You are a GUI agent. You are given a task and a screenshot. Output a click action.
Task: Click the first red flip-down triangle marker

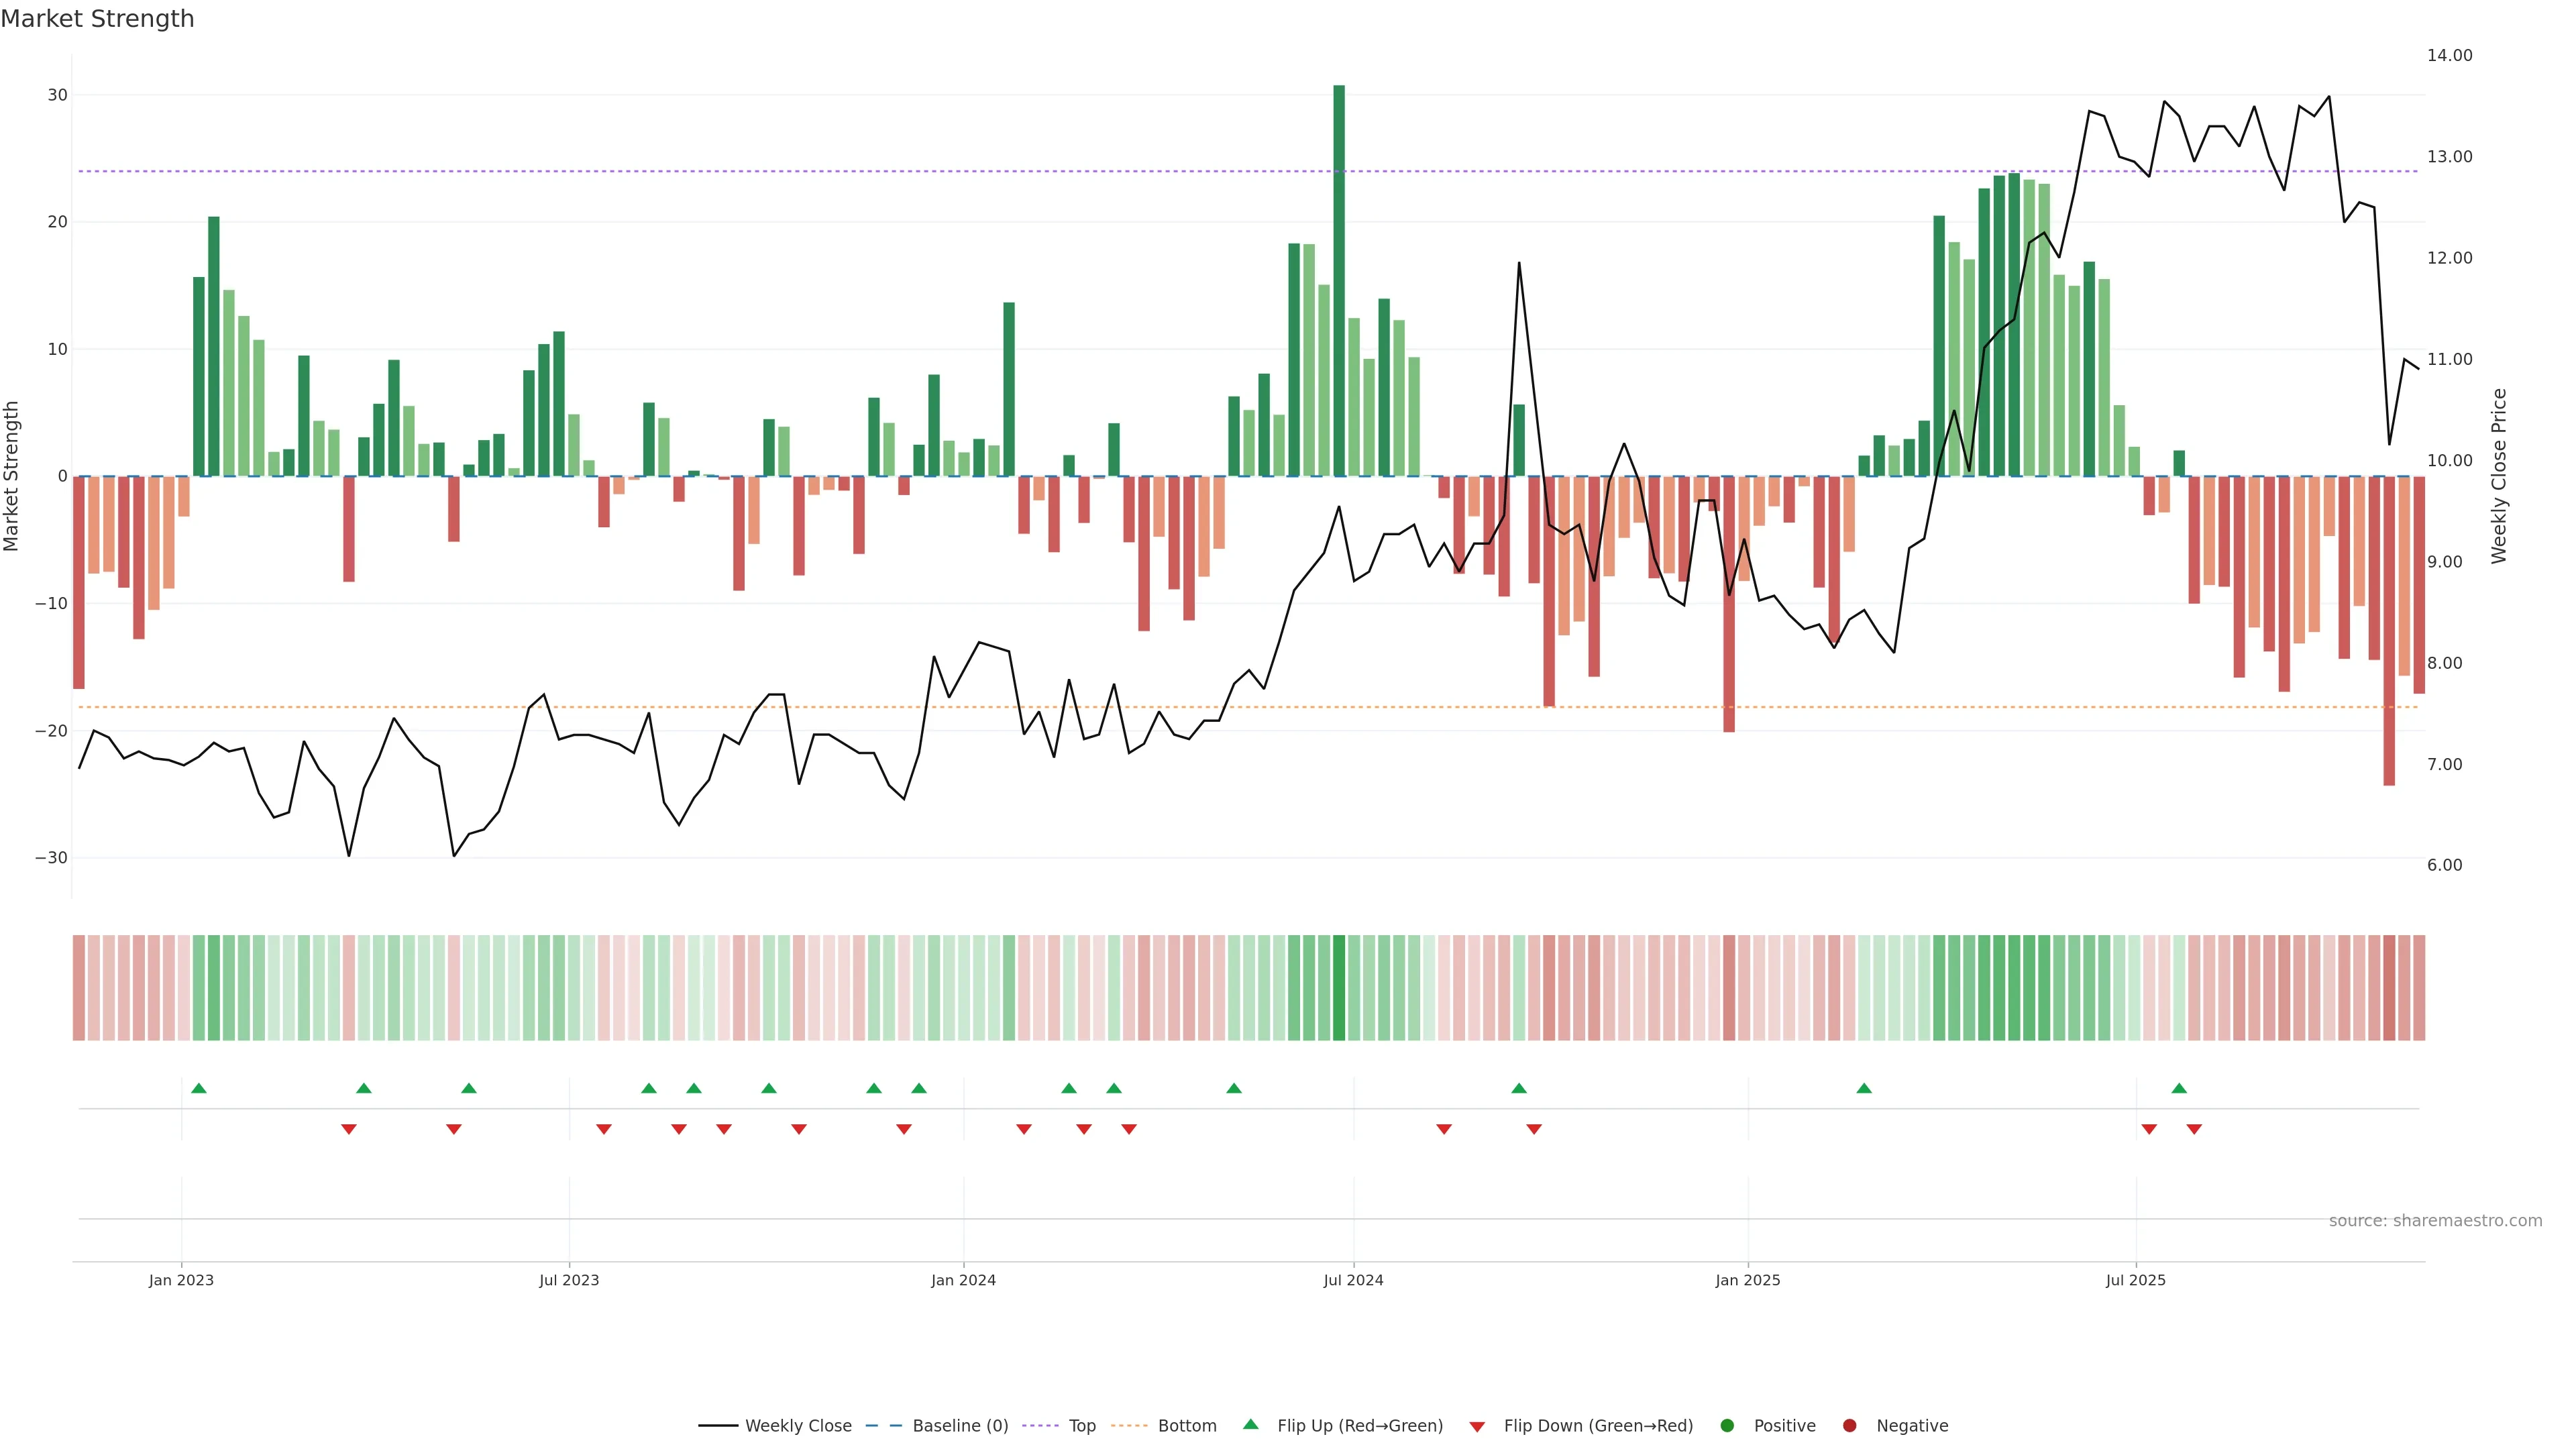point(348,1129)
